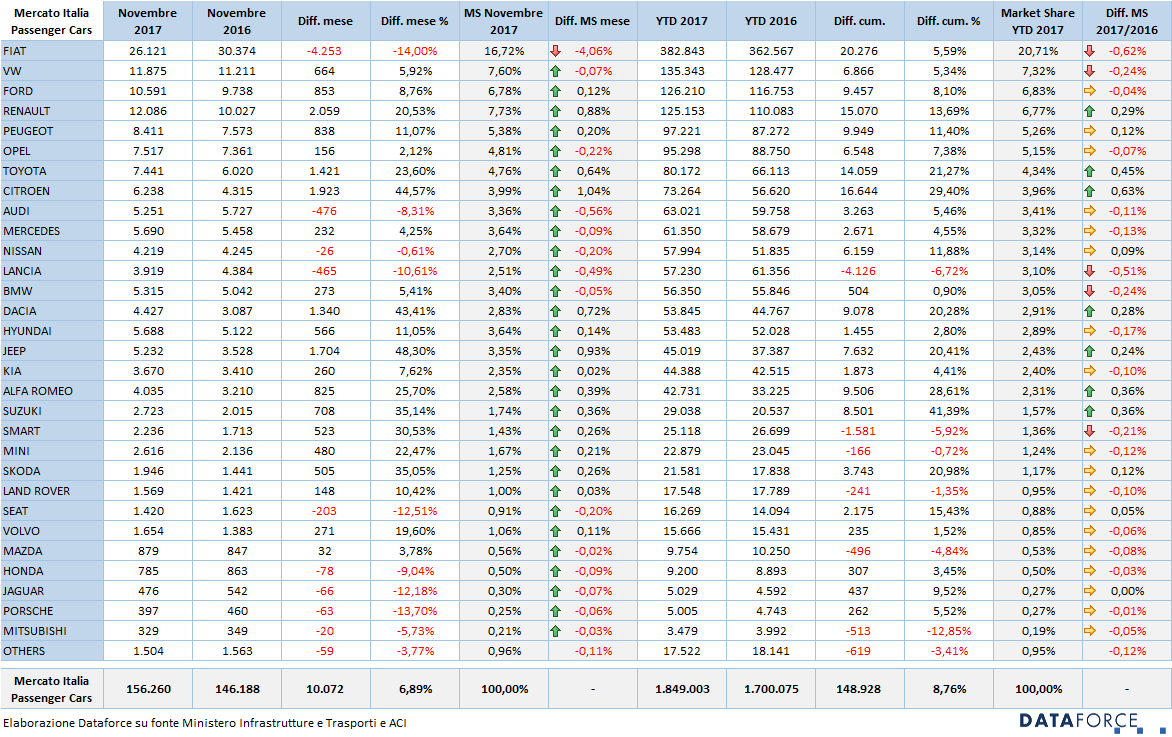Click the total "156.260" November 2017 value
The image size is (1172, 737).
[148, 689]
